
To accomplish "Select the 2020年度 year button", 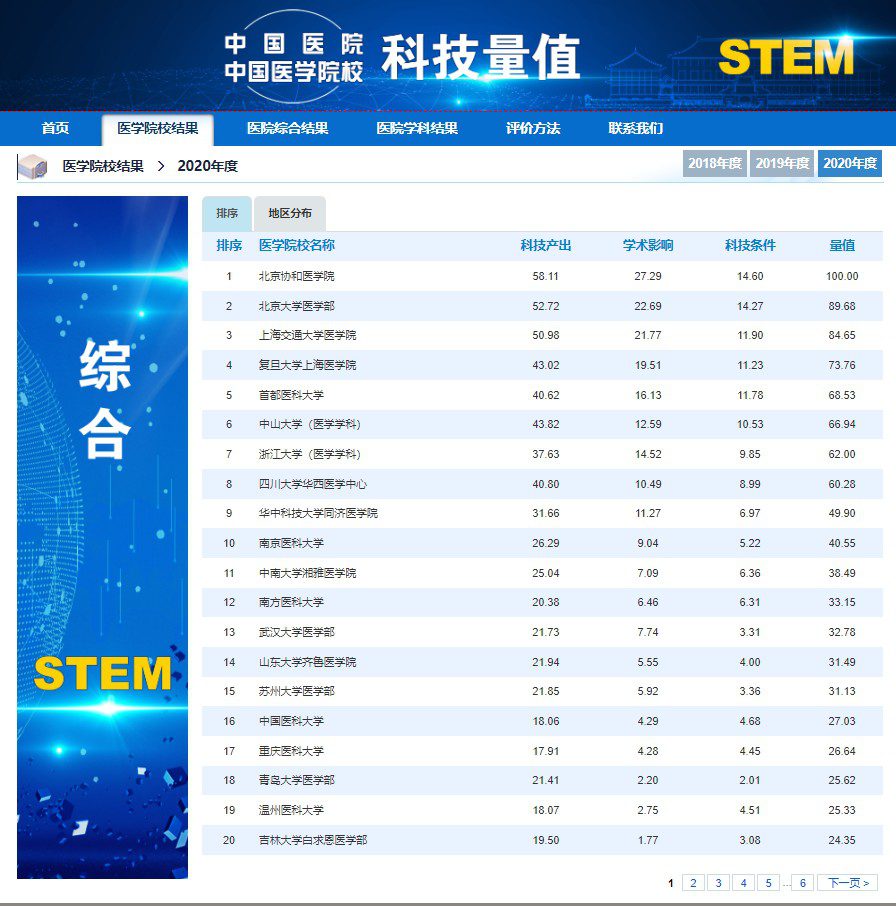I will [850, 164].
